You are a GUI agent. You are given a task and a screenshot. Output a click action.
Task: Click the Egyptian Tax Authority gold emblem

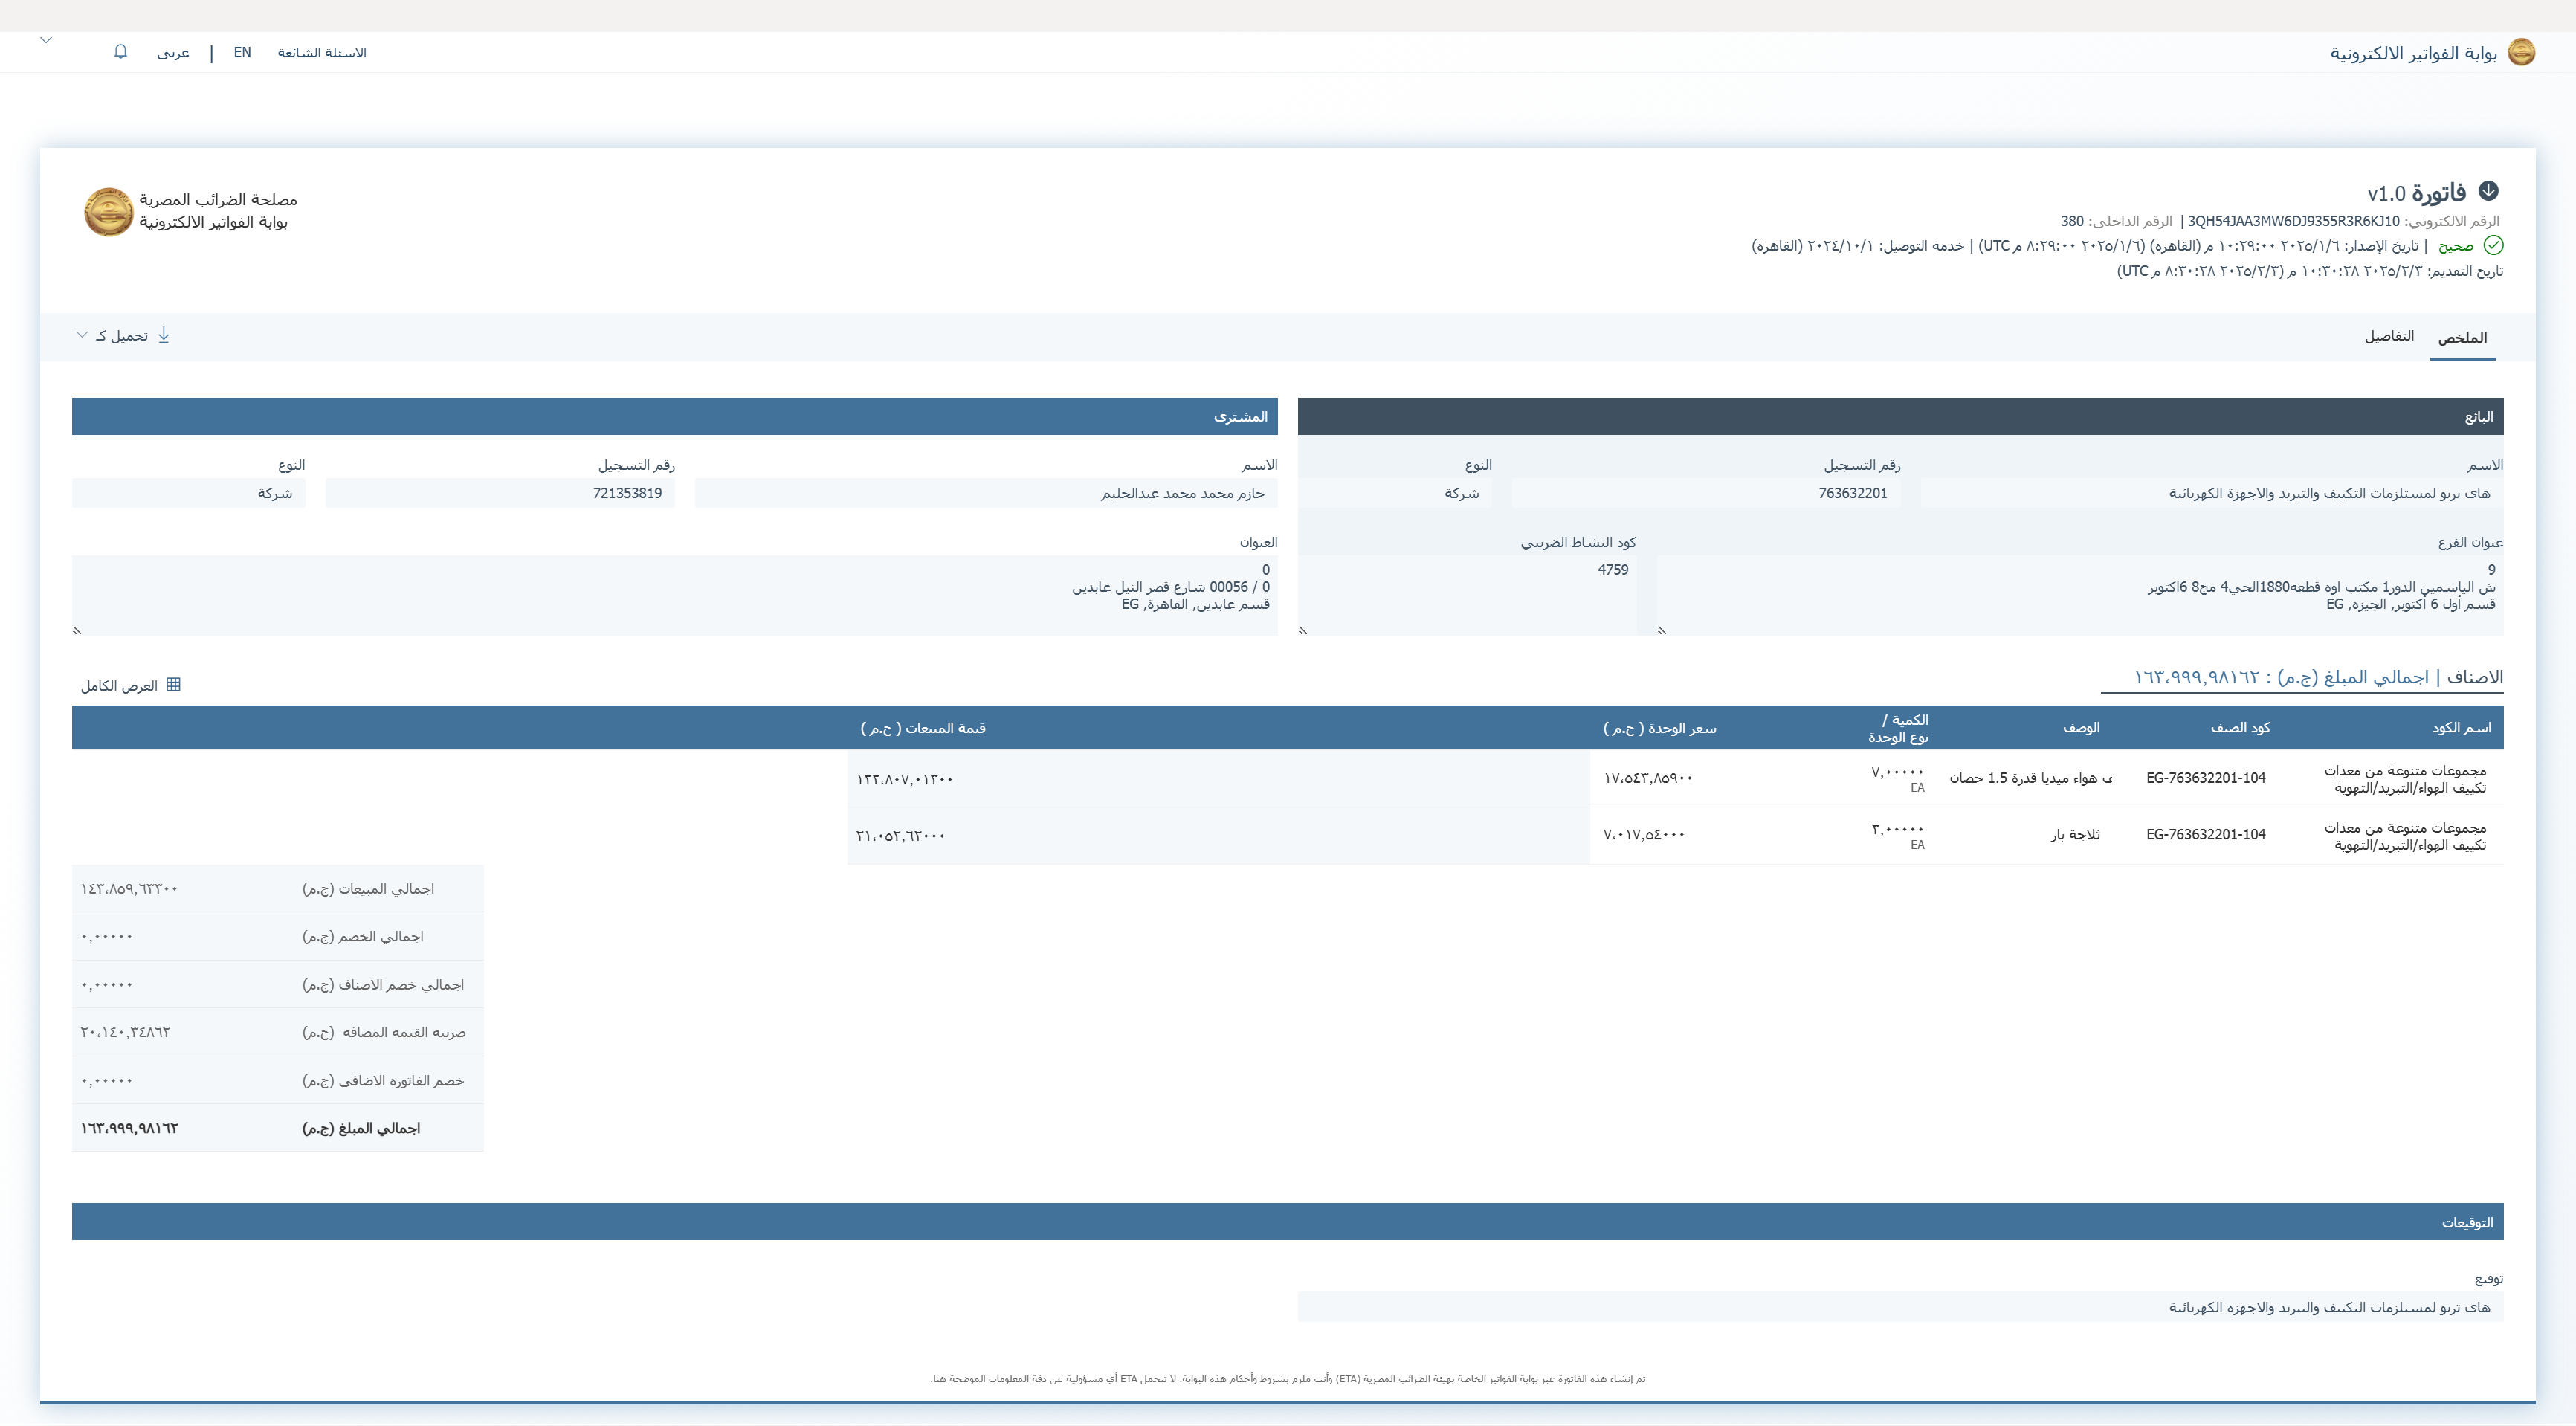[x=108, y=212]
